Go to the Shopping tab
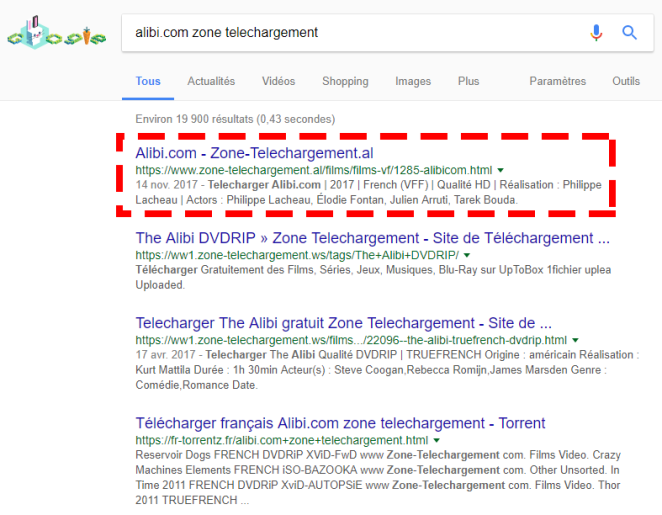Screen dimensions: 662x515 pos(345,82)
